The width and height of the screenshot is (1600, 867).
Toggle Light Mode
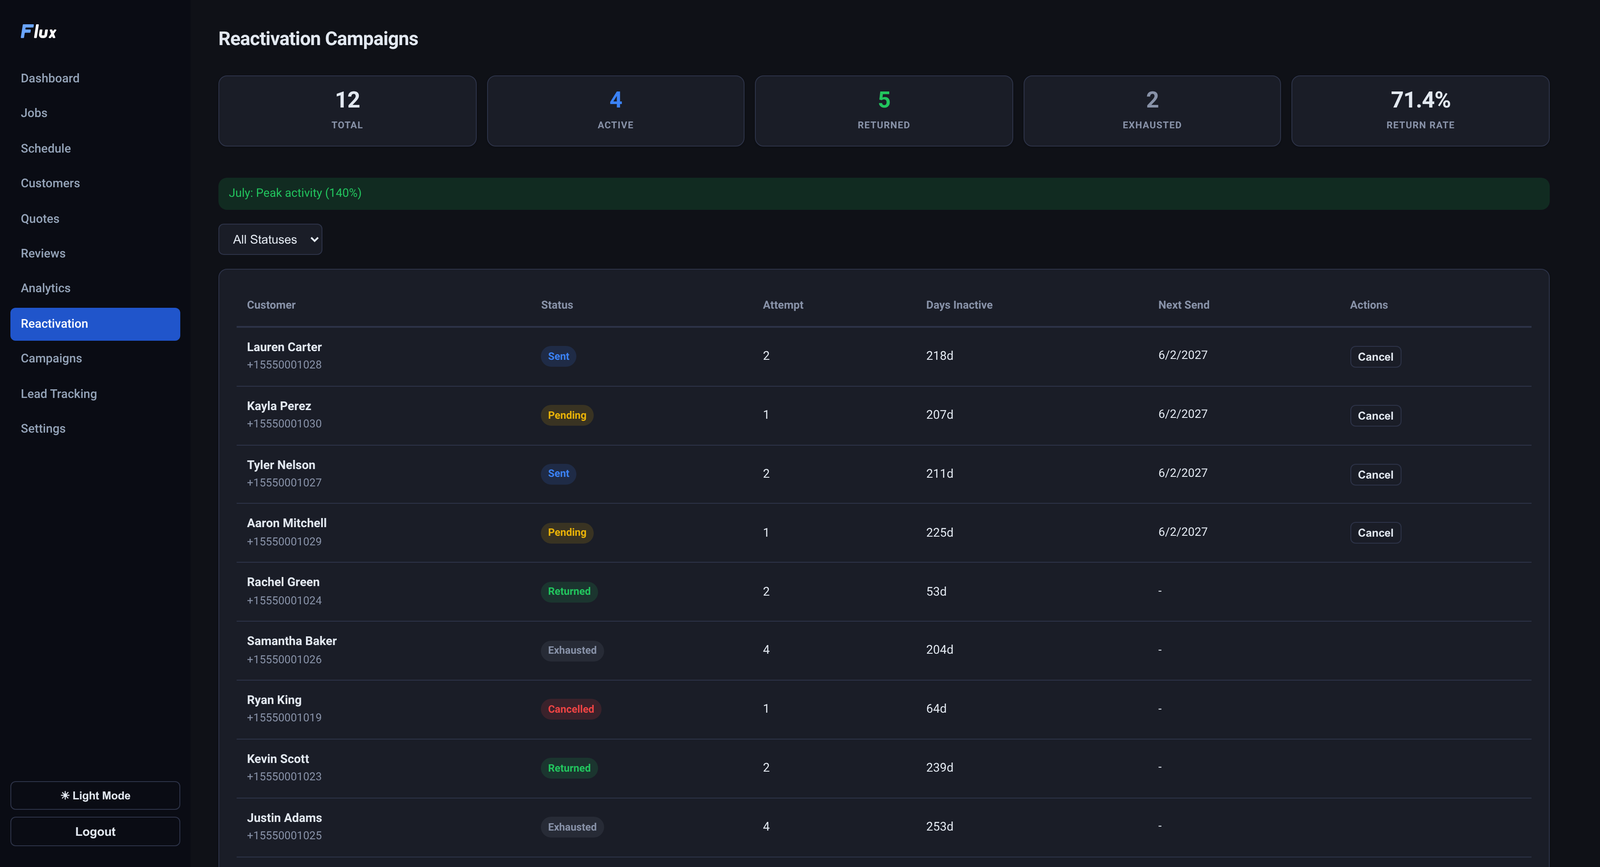tap(95, 796)
